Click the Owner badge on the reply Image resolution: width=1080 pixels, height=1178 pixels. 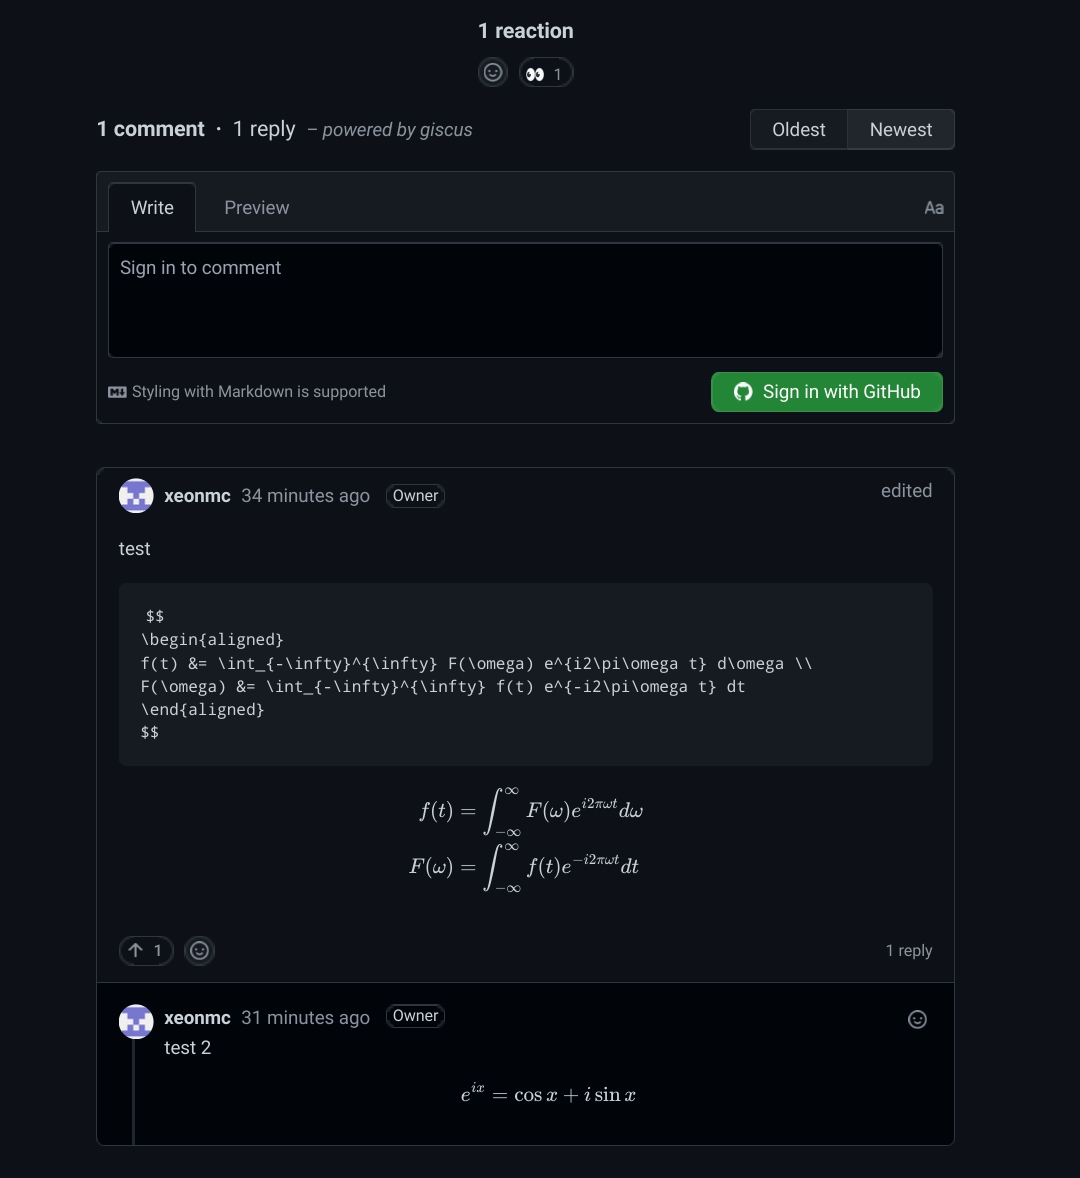coord(415,1016)
